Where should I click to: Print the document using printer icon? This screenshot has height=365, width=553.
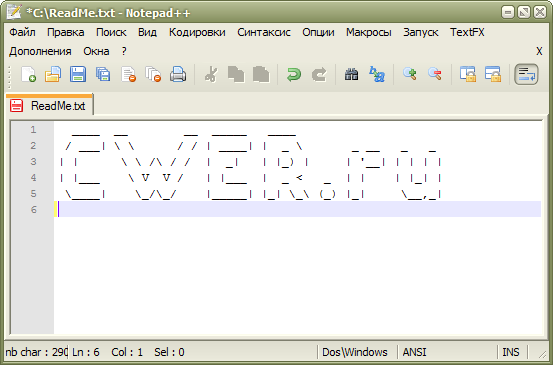point(178,74)
